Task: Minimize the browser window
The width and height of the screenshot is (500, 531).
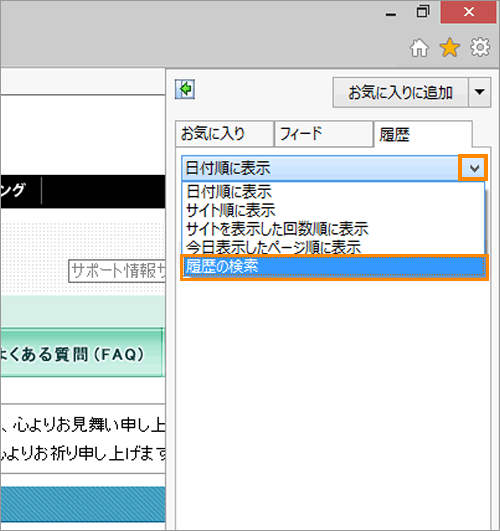Action: tap(391, 14)
